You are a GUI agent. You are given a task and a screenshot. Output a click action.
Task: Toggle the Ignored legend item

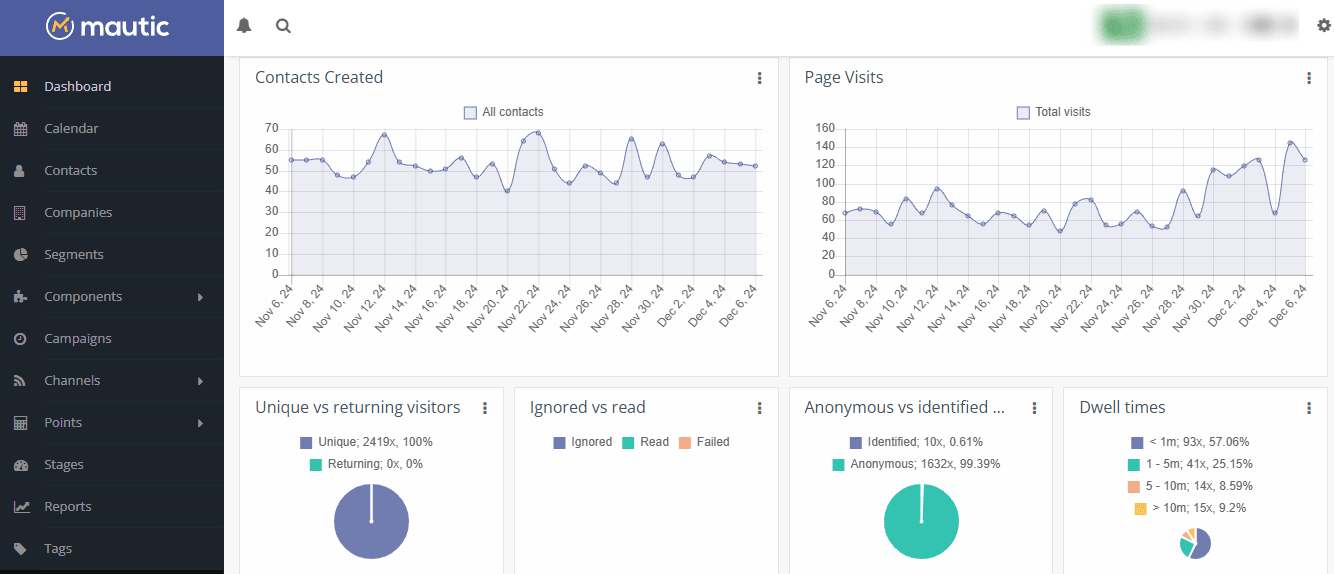(582, 442)
